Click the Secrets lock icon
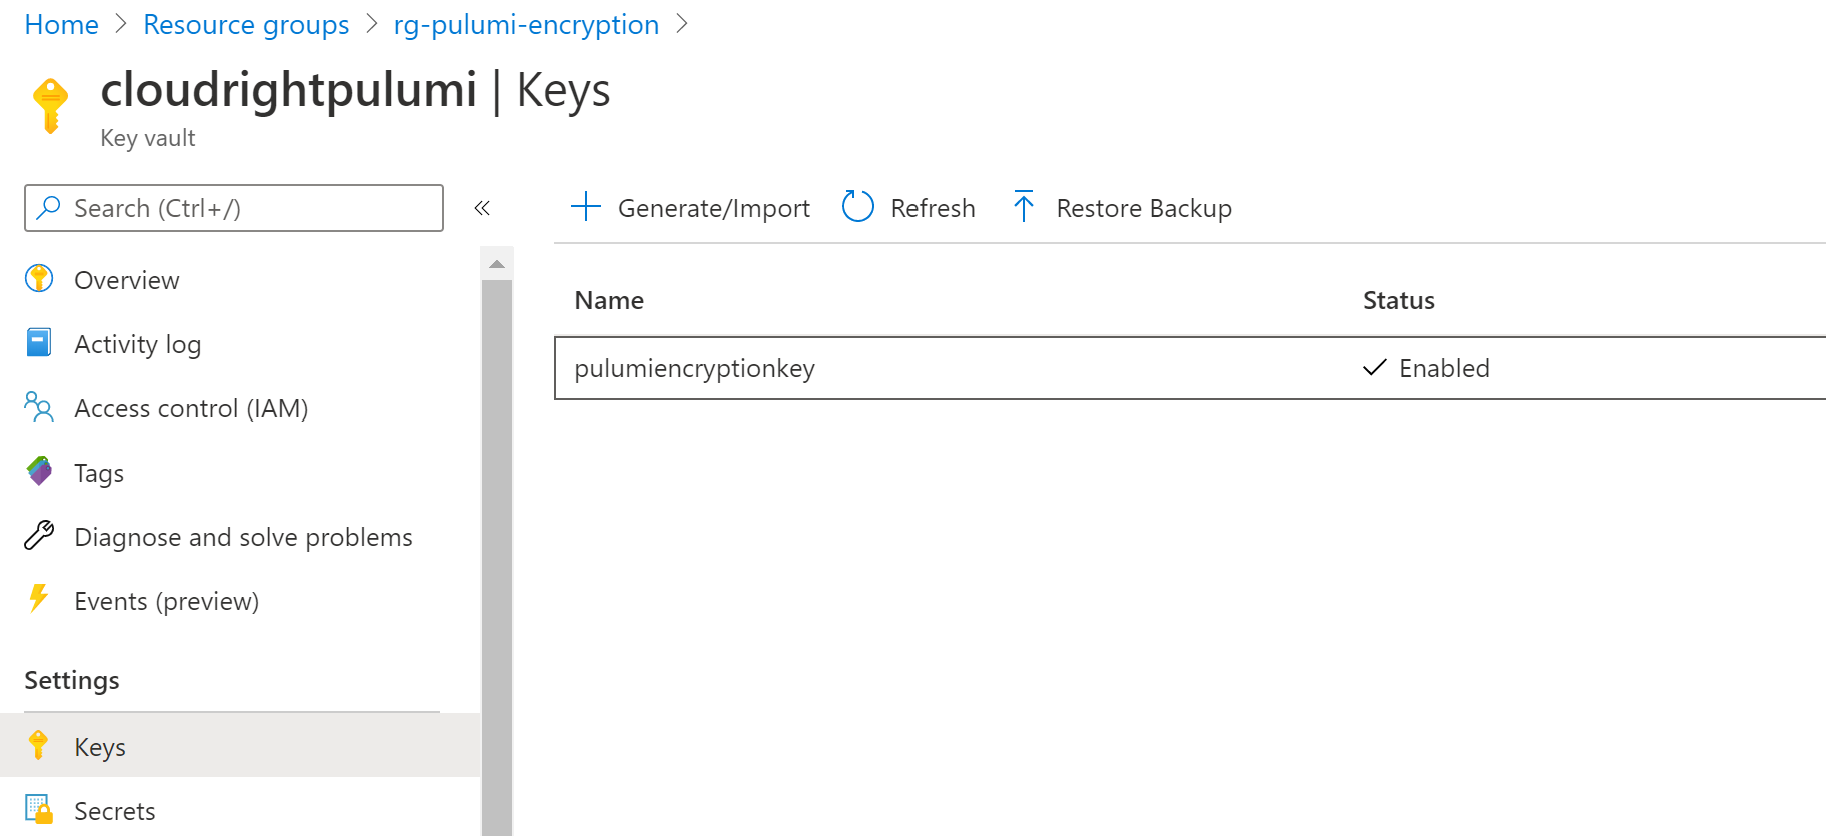 click(x=39, y=808)
